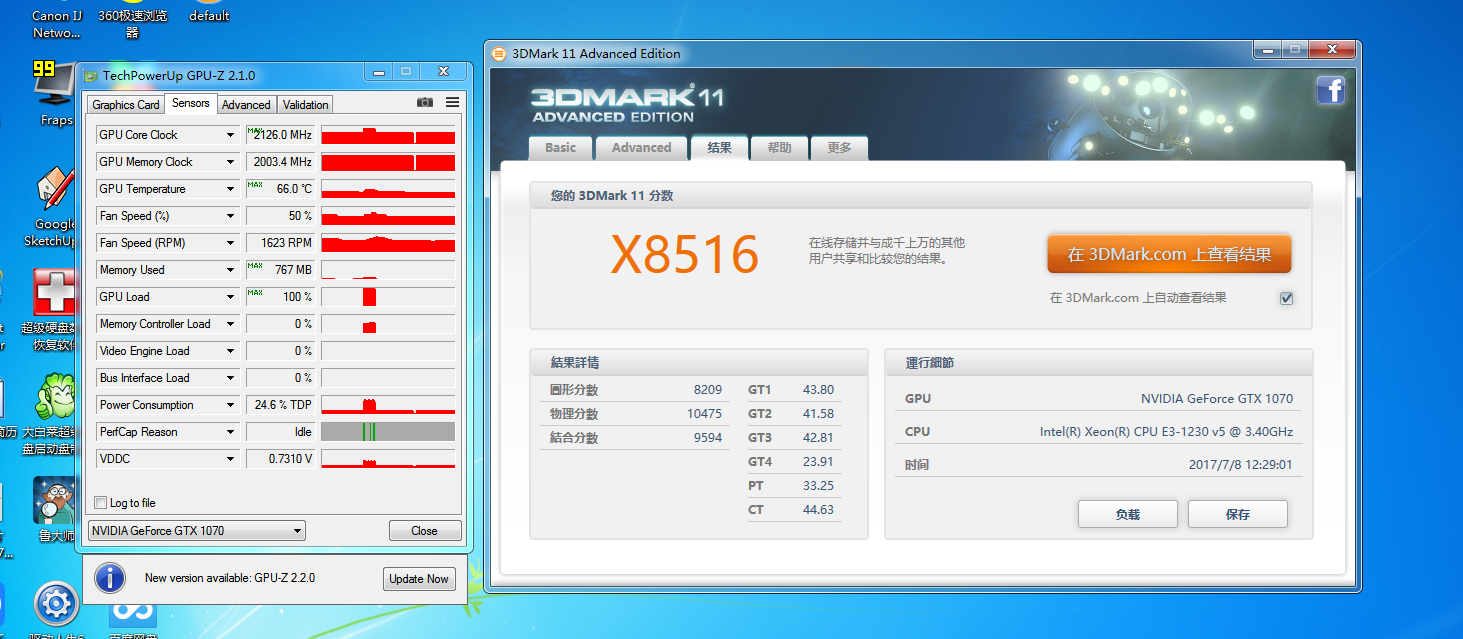Expand Power Consumption sensor dropdown
This screenshot has width=1463, height=639.
pyautogui.click(x=231, y=405)
